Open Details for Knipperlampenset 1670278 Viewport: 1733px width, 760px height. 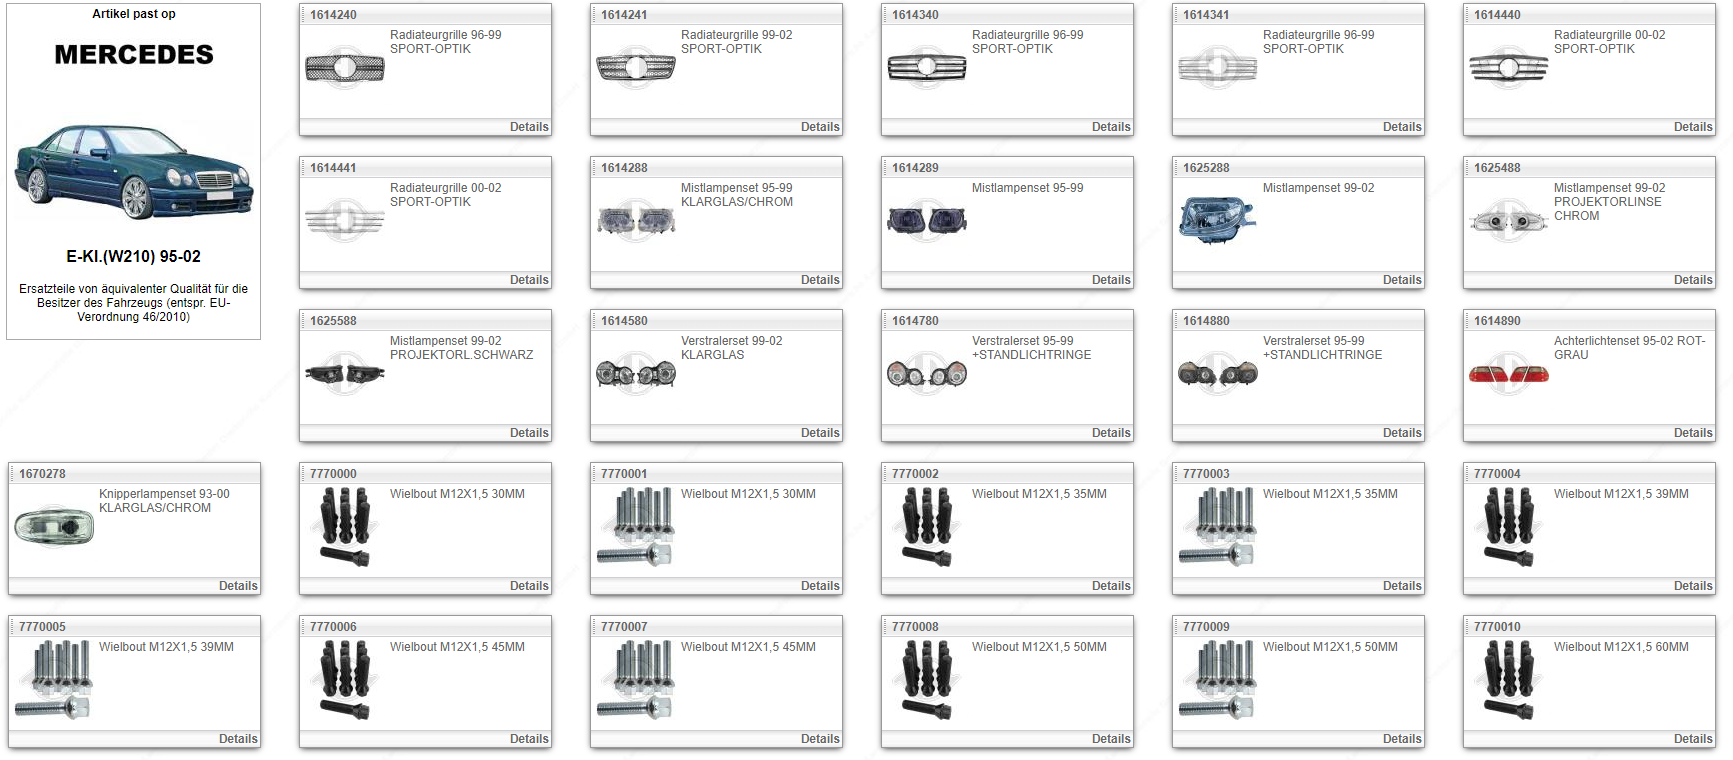pos(238,586)
